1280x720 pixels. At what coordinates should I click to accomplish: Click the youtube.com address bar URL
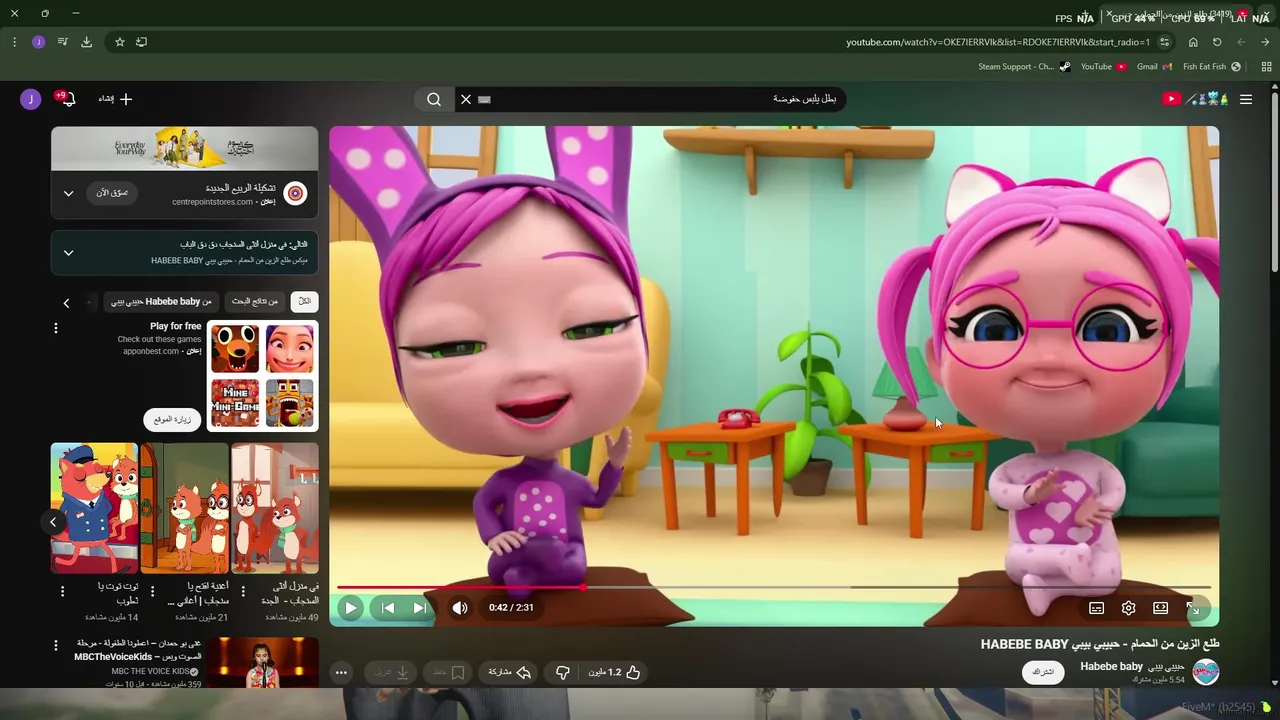[x=998, y=42]
